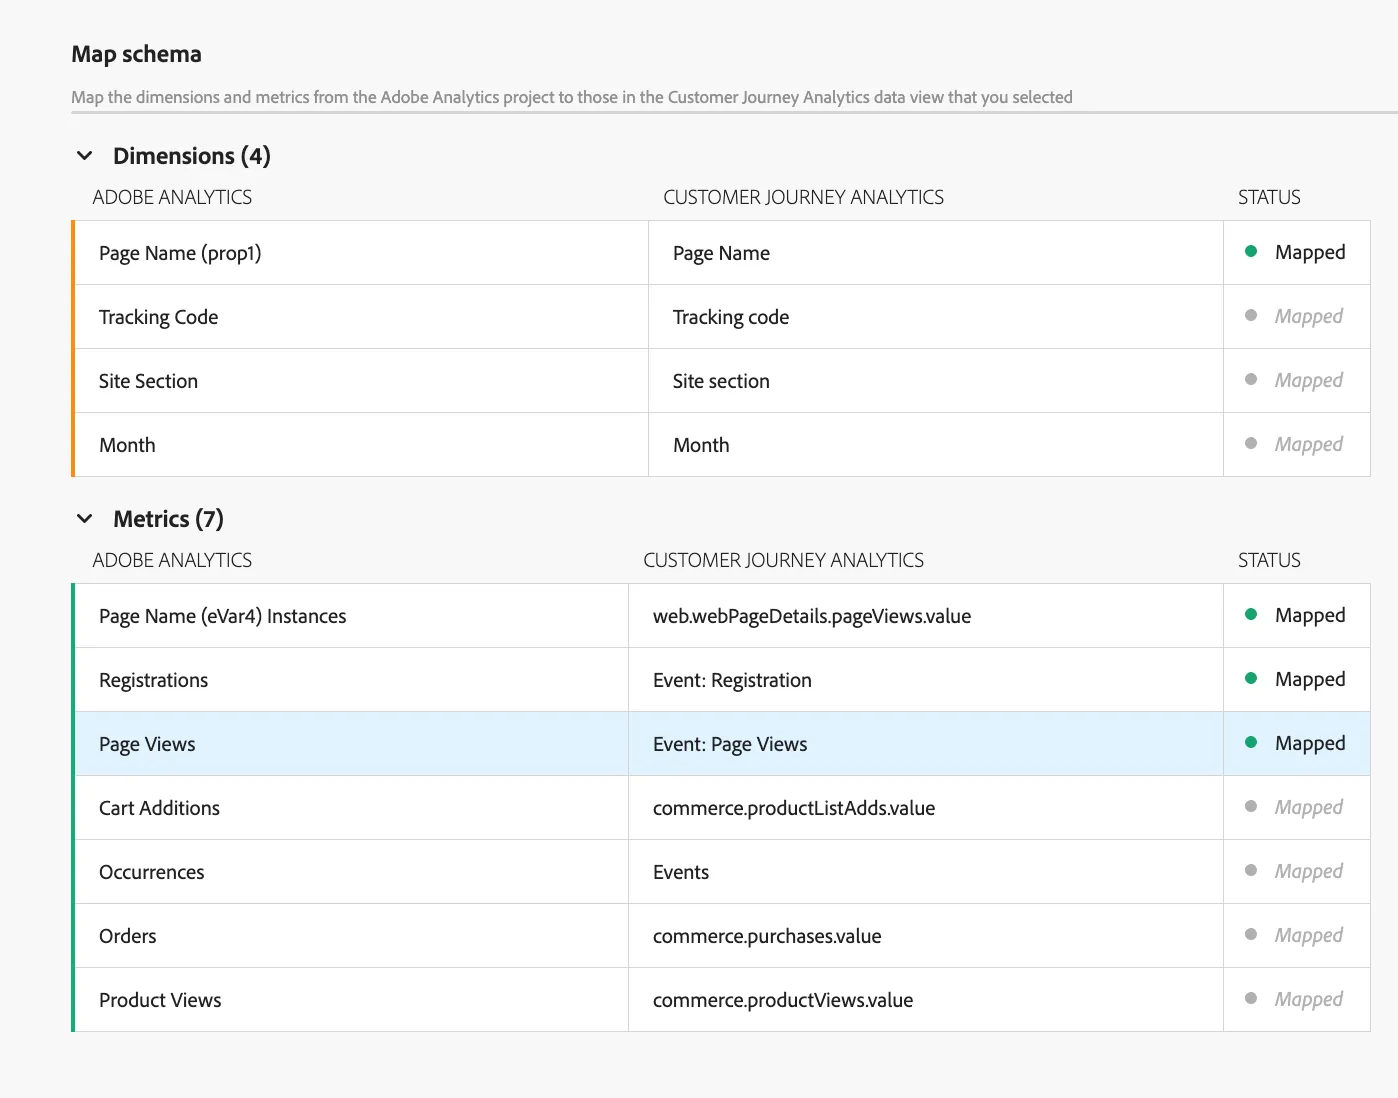Screen dimensions: 1398x1098
Task: Click the gray status dot for Site Section
Action: (1251, 379)
